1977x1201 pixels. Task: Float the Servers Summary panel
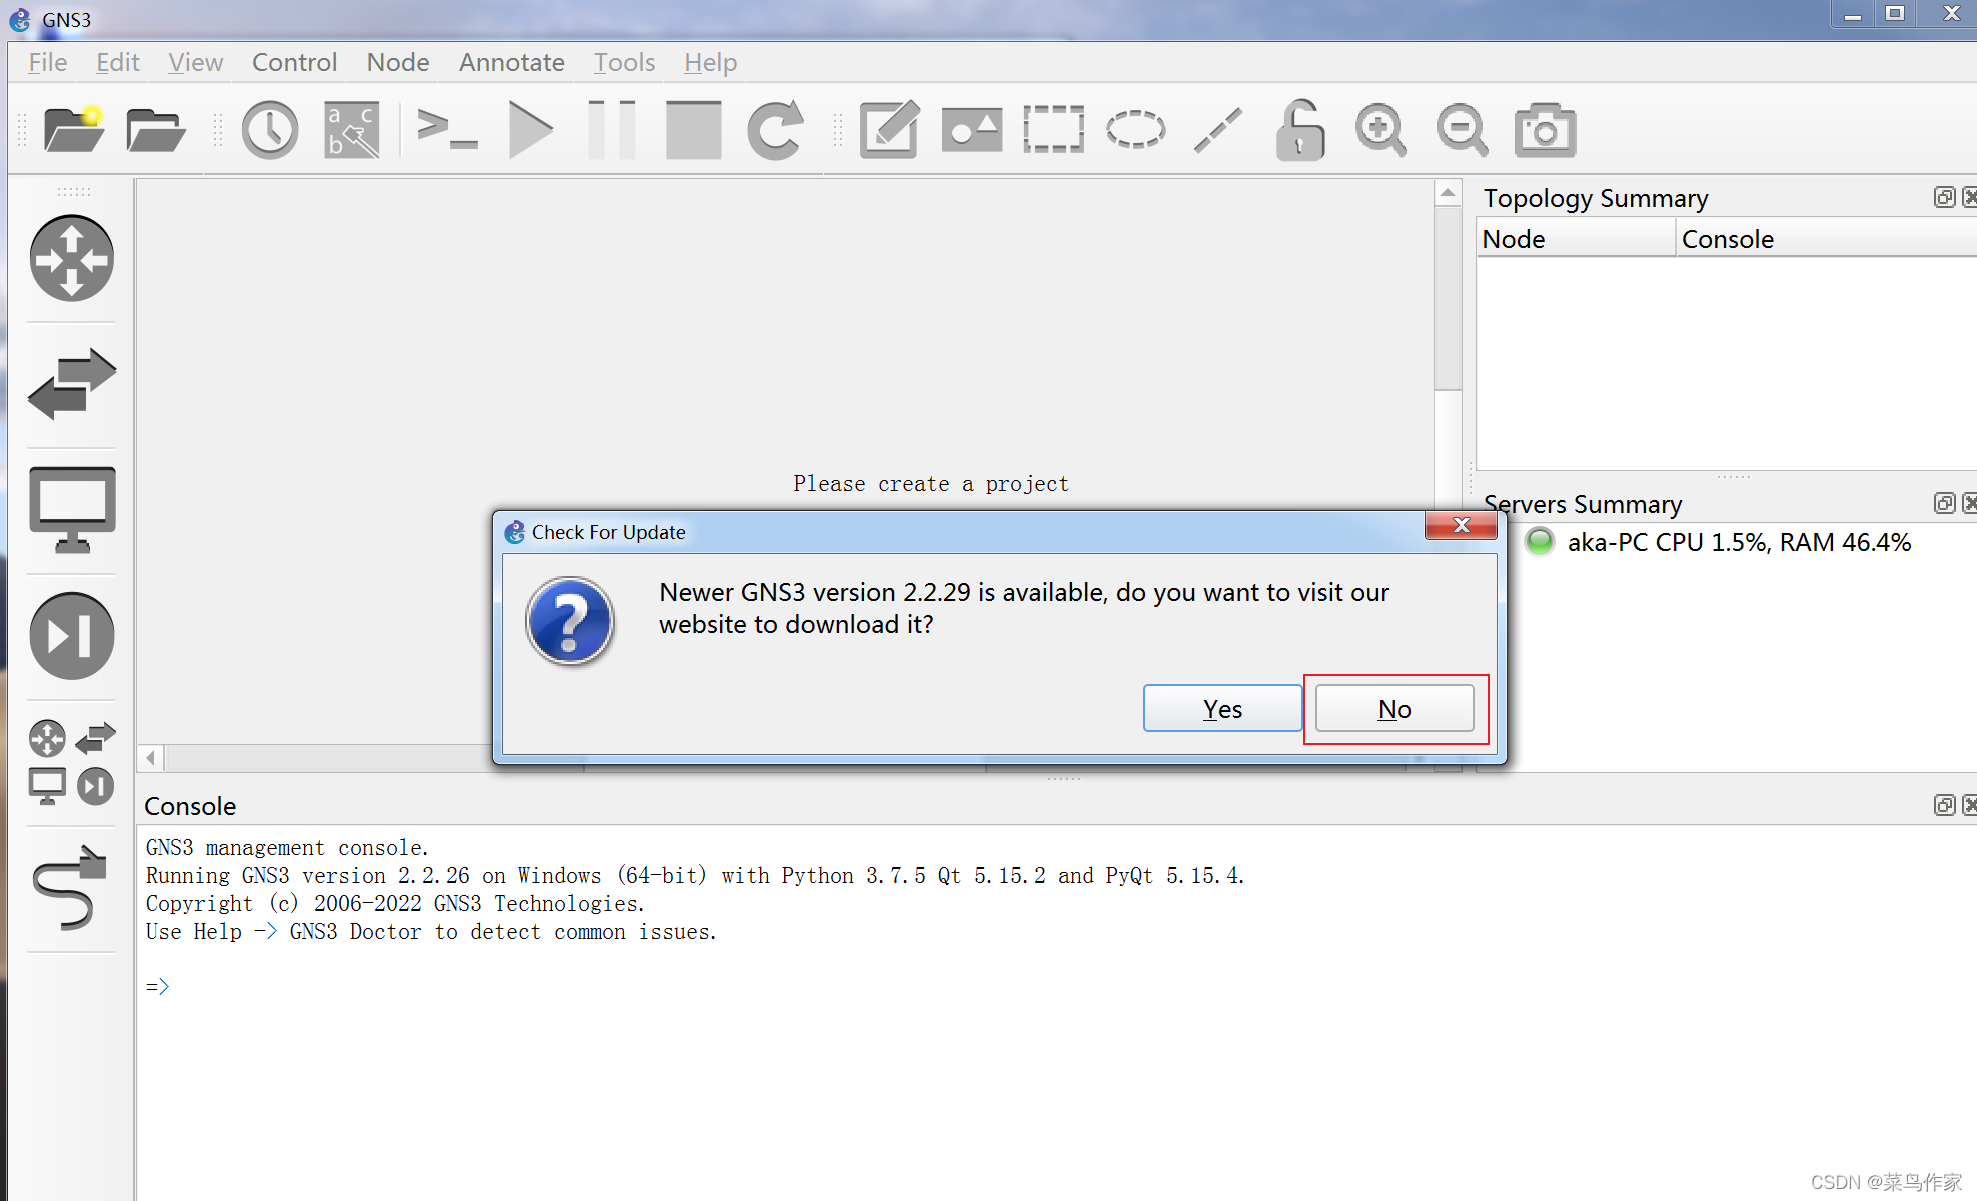click(x=1944, y=503)
